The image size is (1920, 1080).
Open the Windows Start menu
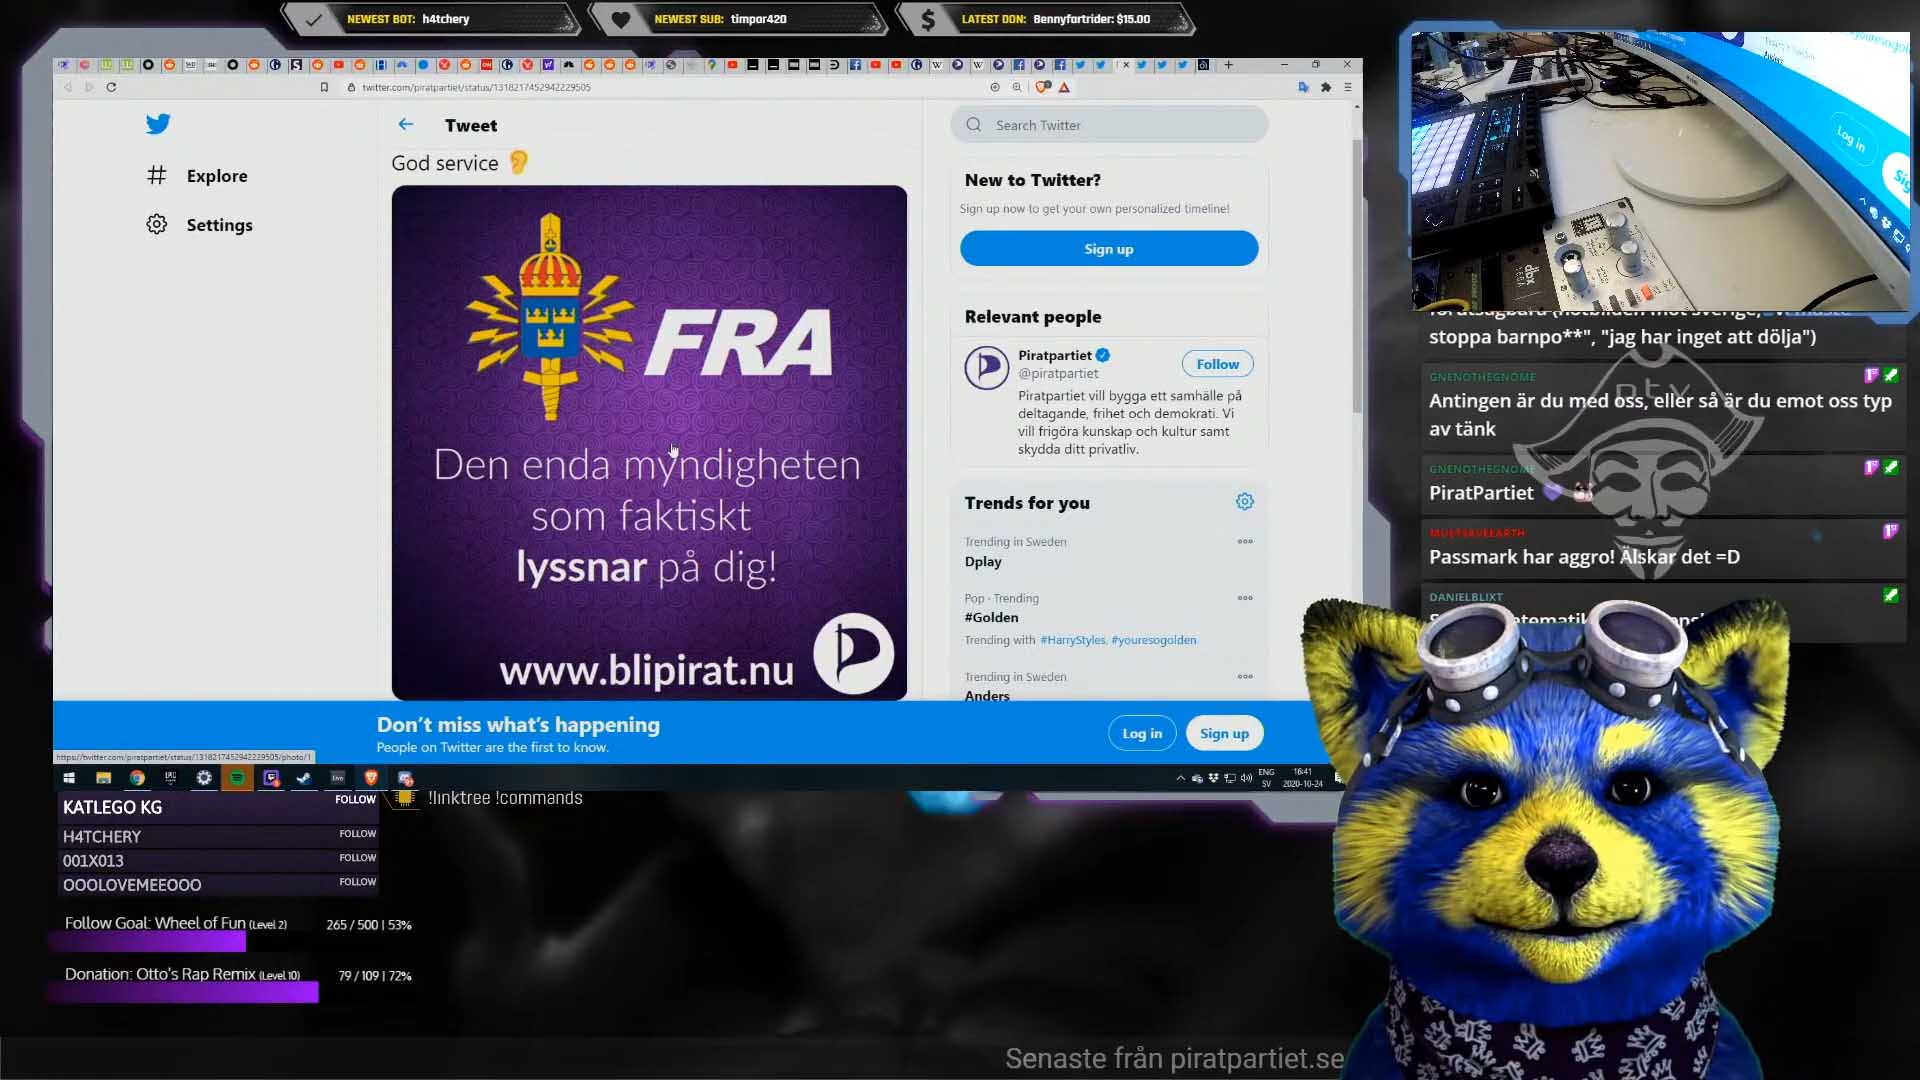(x=69, y=778)
